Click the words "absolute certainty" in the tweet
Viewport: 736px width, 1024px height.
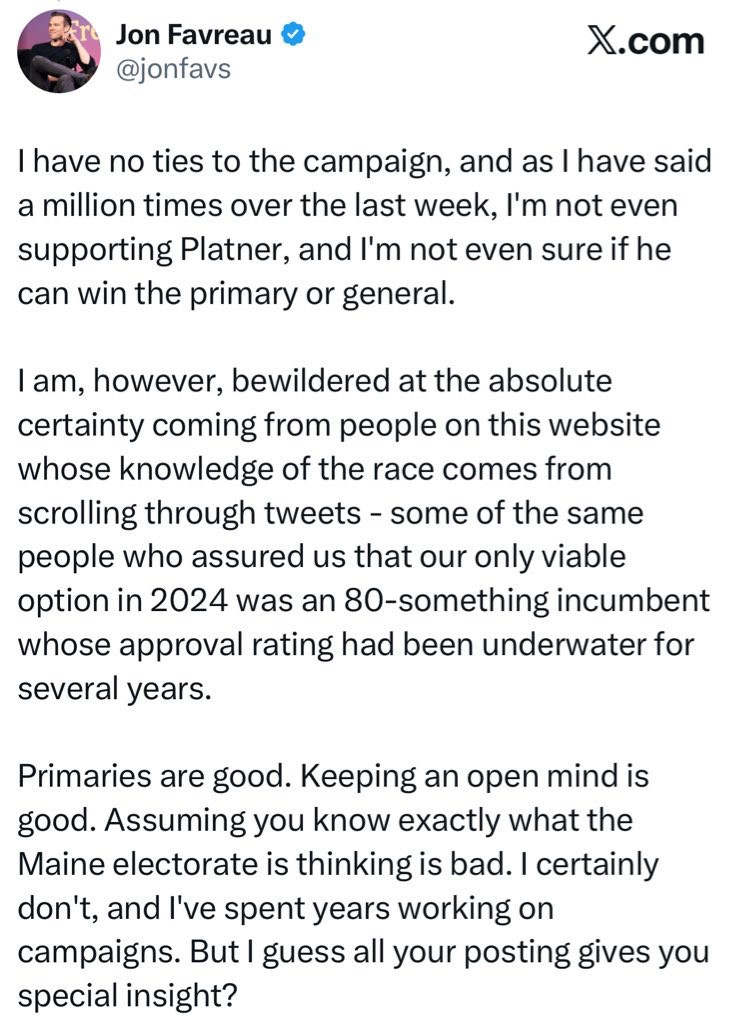[x=565, y=381]
